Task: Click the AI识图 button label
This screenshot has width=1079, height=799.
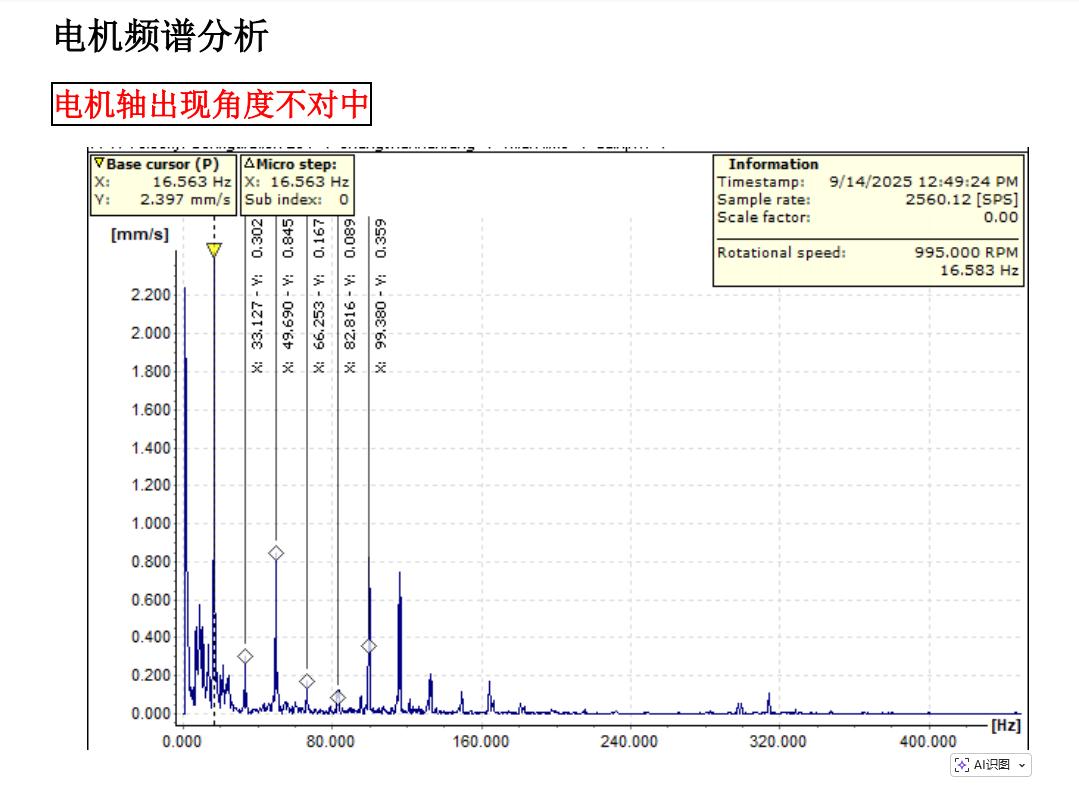Action: (992, 765)
